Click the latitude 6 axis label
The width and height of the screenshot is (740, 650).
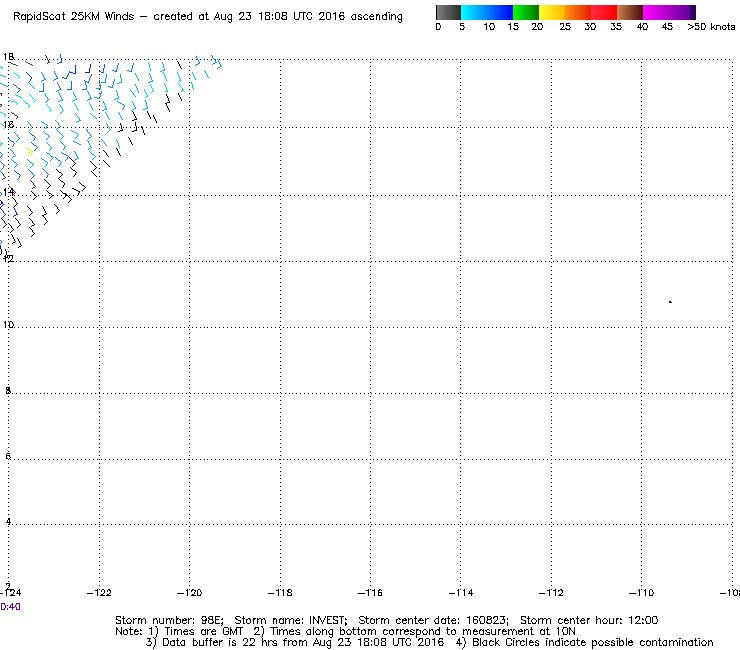[x=8, y=456]
